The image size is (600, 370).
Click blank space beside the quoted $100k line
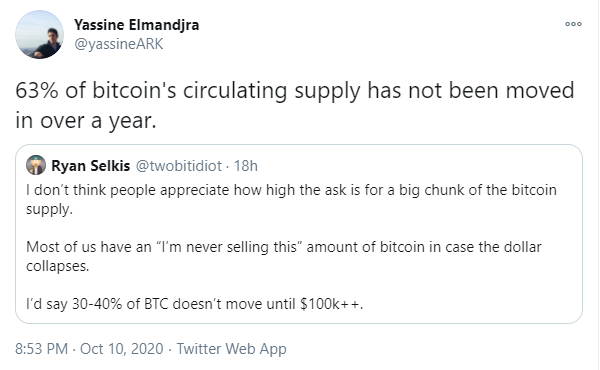[x=471, y=304]
